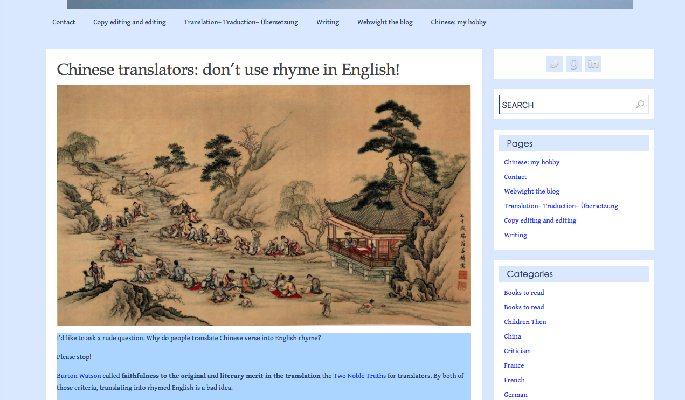This screenshot has width=685, height=400.
Task: Follow the 'Two Noble Truths' link in the article
Action: 360,376
